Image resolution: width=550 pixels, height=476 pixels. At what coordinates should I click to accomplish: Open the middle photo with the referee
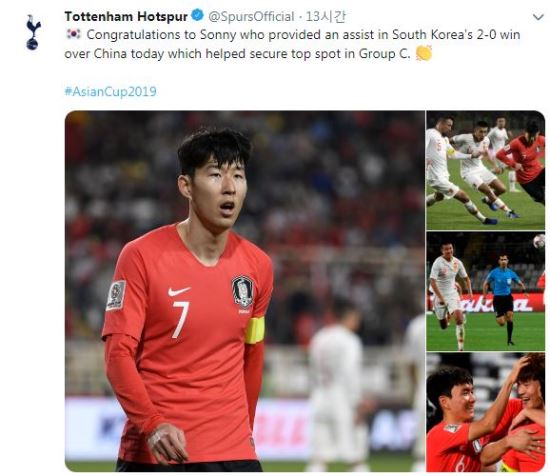point(485,291)
